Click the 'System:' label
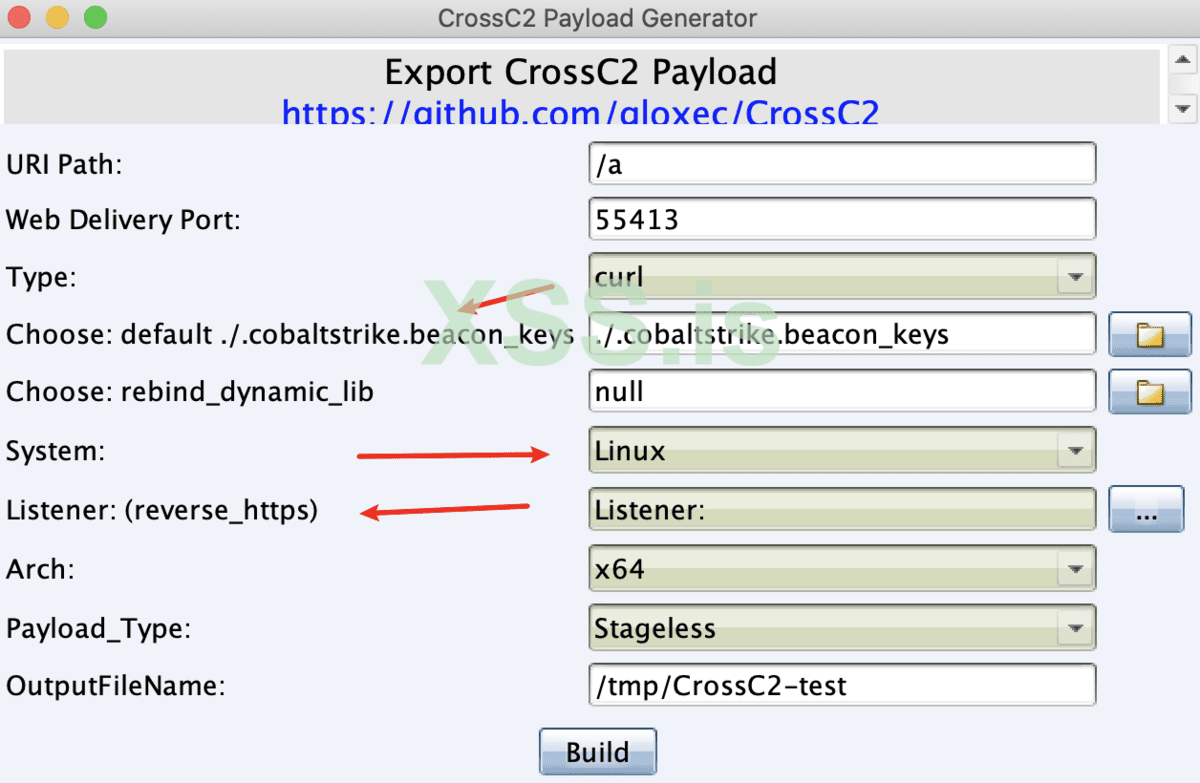Viewport: 1200px width, 783px height. click(x=55, y=452)
